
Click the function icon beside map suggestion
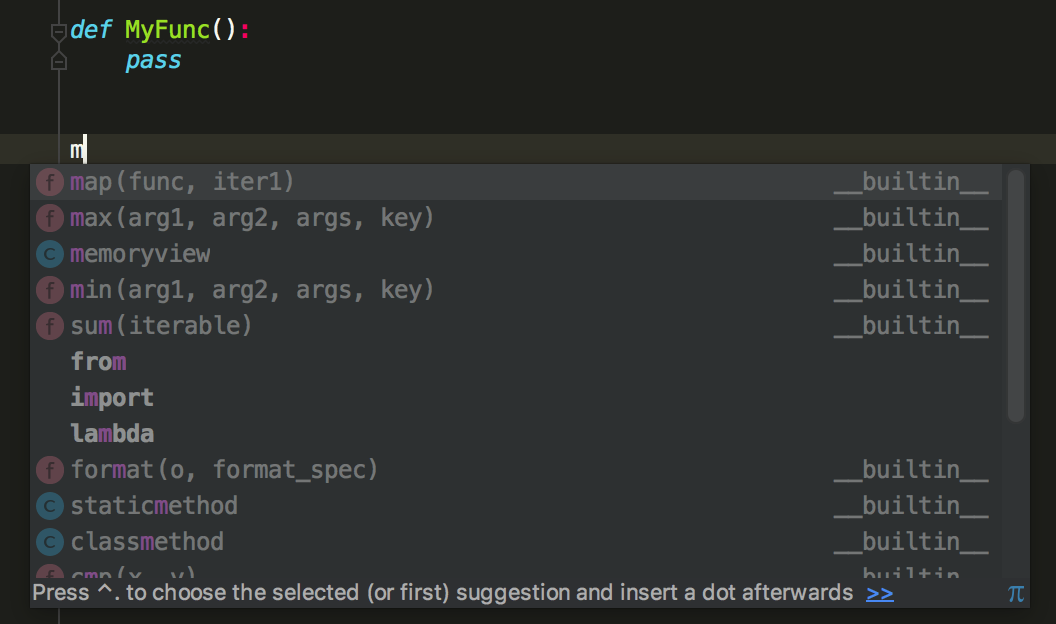[49, 182]
